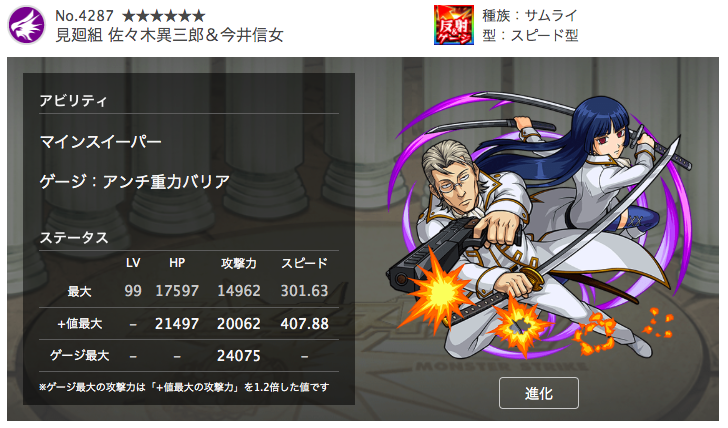
Task: Click the purple dark attribute wolf icon
Action: [26, 25]
